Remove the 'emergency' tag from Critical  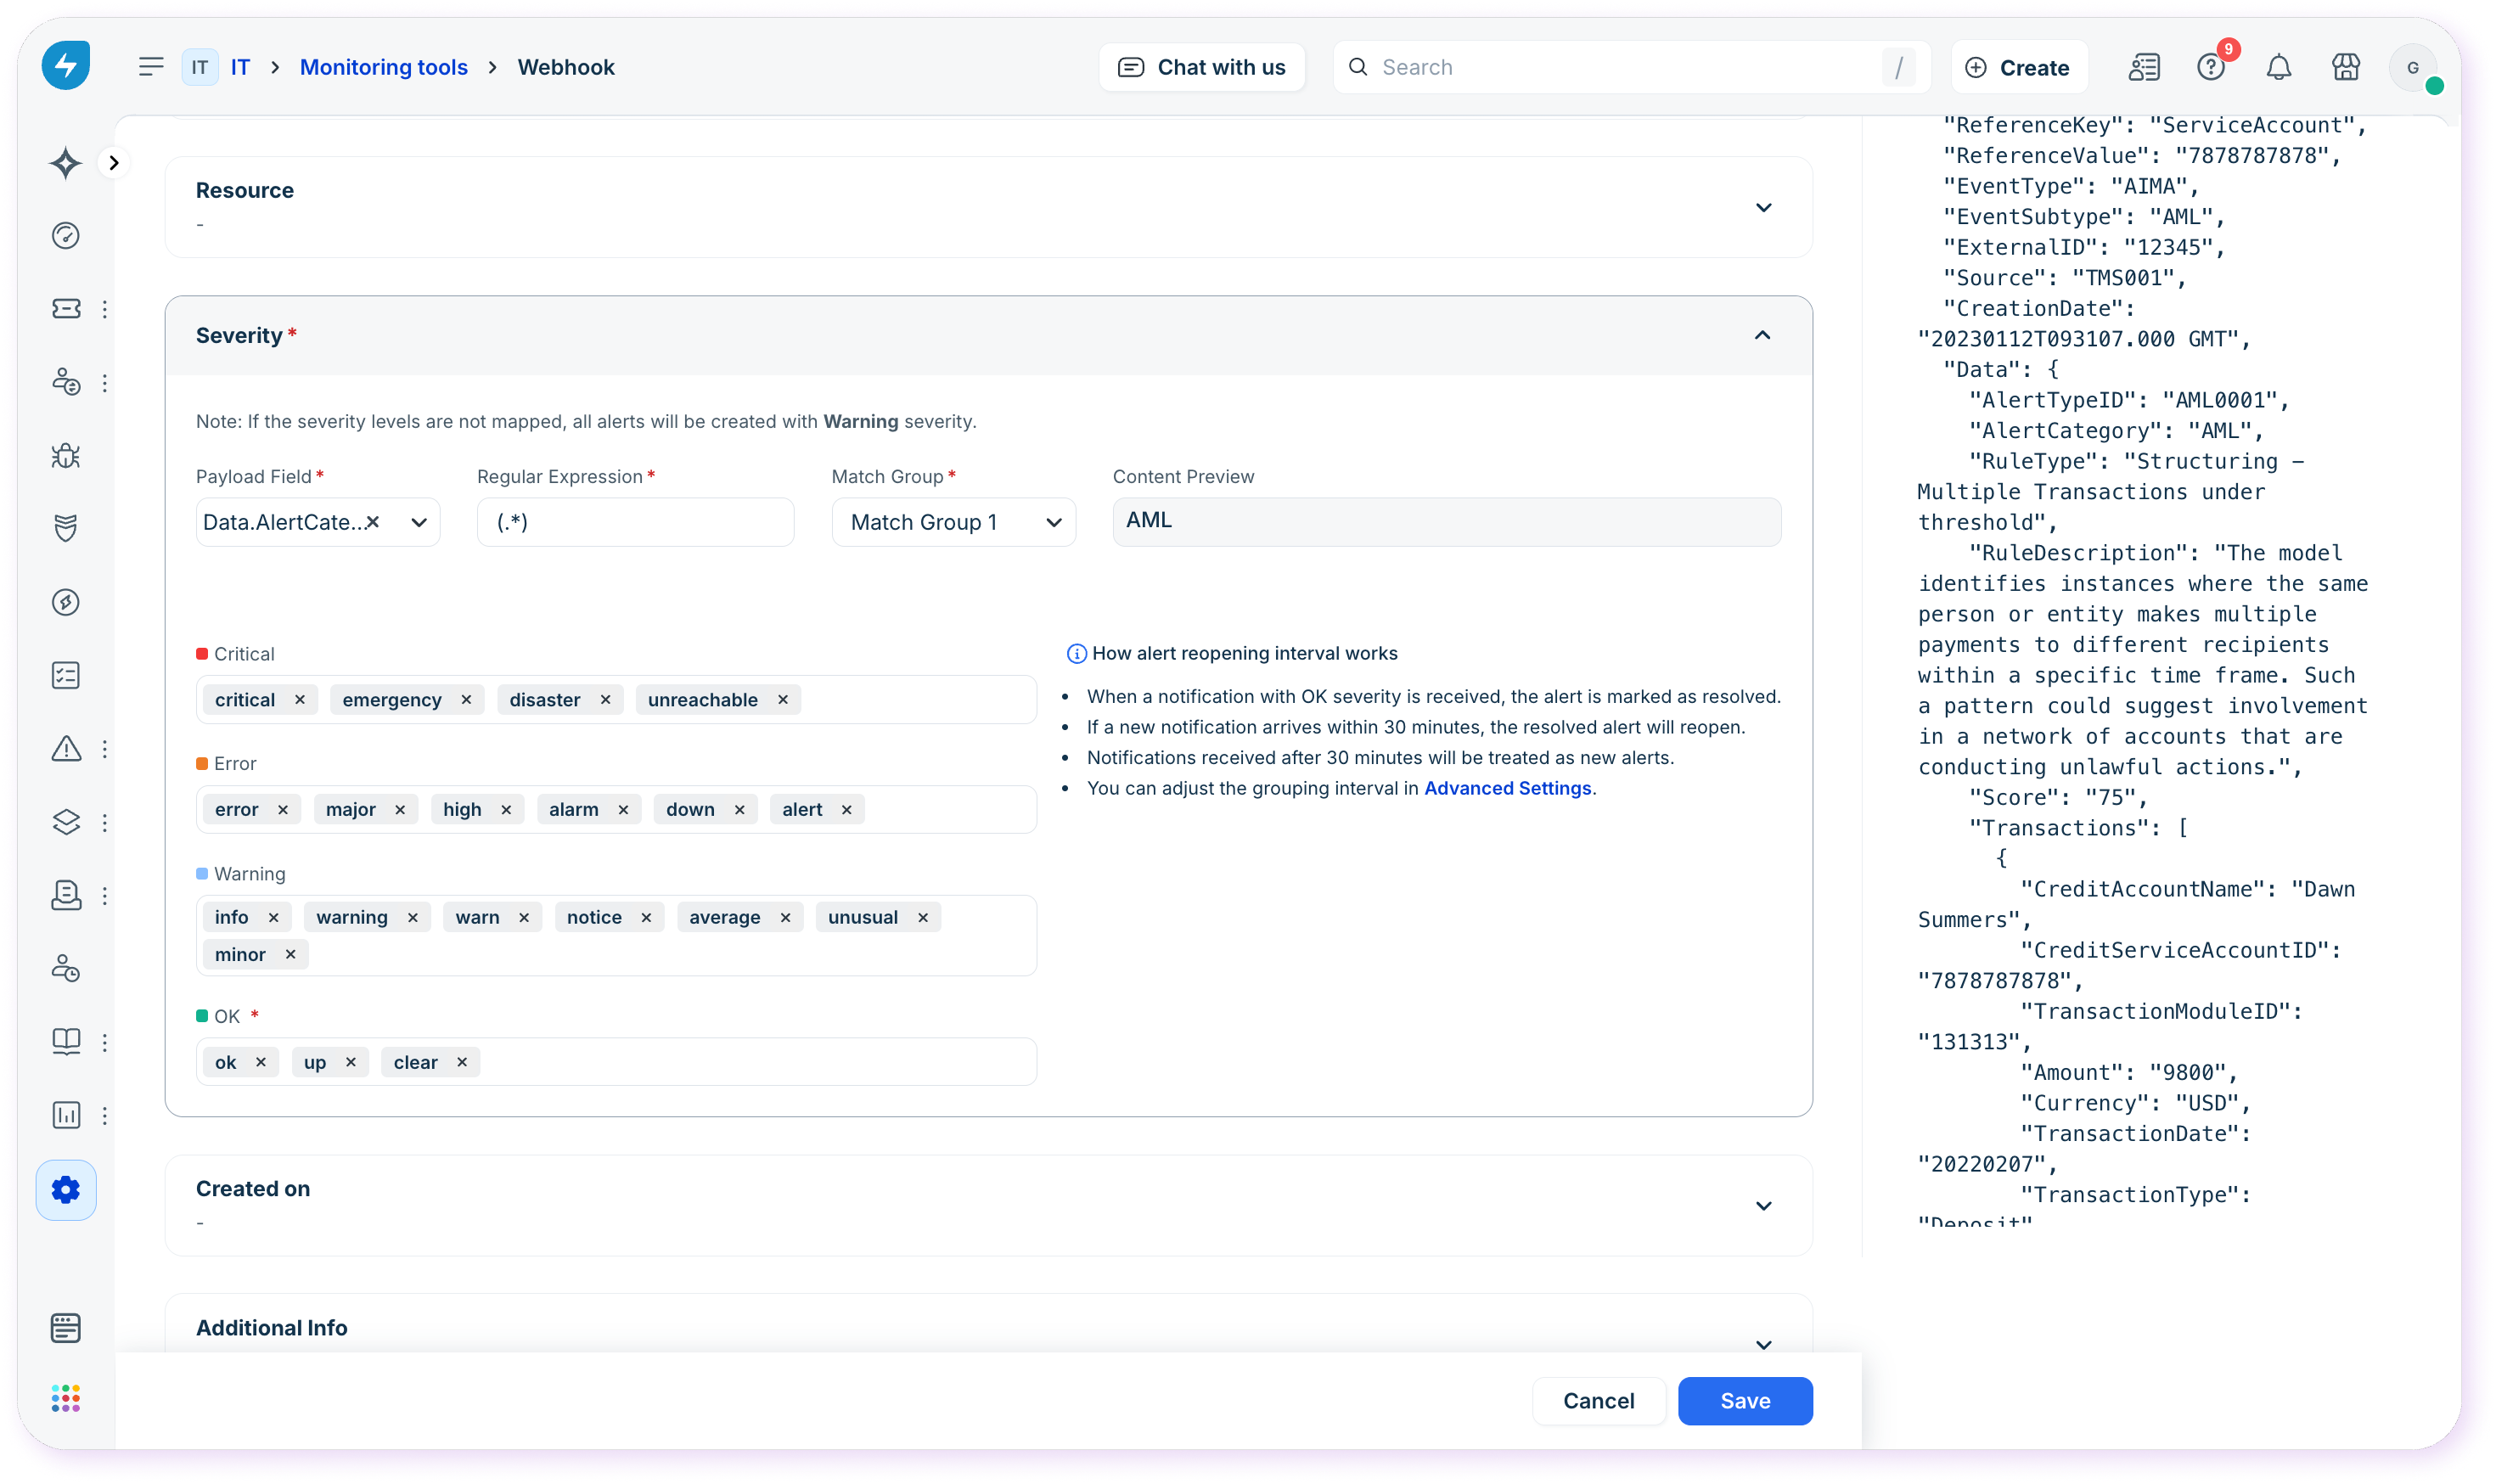(x=466, y=700)
